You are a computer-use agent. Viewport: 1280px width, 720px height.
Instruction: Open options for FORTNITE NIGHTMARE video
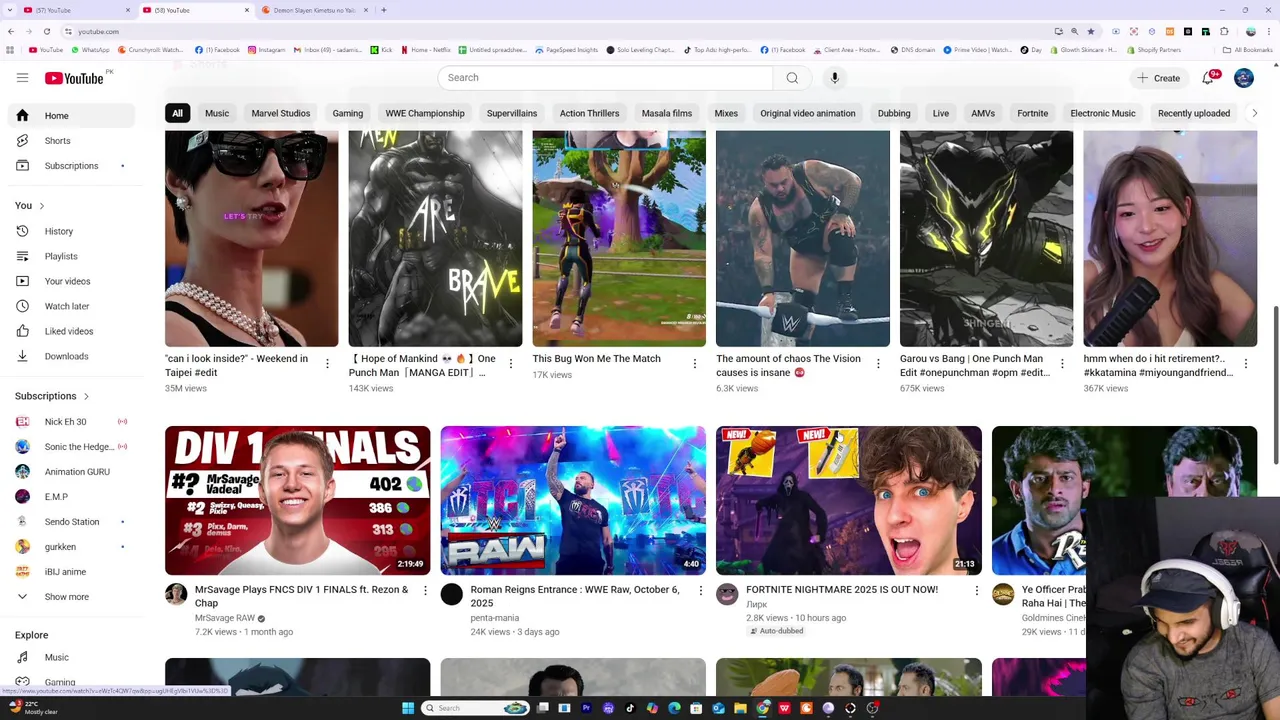[976, 591]
